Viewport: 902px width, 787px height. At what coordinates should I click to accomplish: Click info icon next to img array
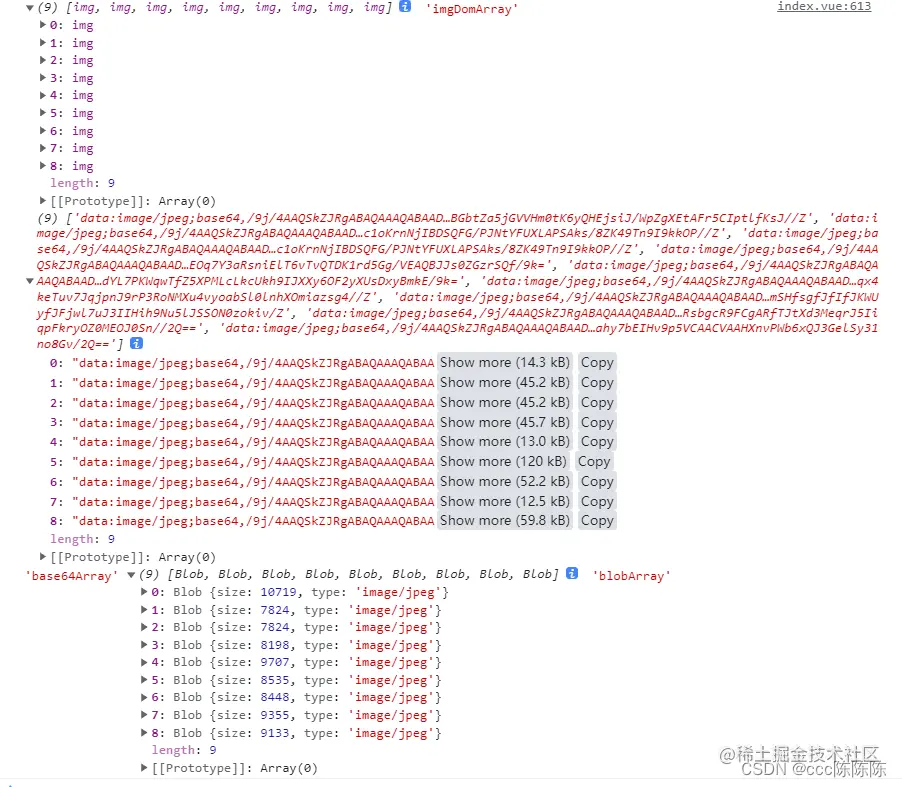(x=405, y=6)
